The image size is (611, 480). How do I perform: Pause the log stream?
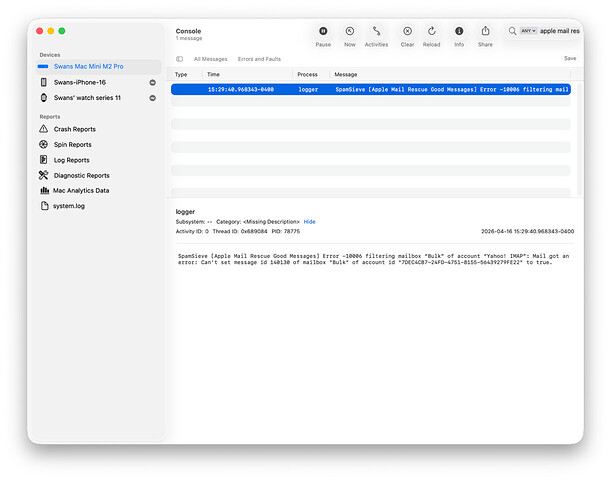tap(323, 32)
